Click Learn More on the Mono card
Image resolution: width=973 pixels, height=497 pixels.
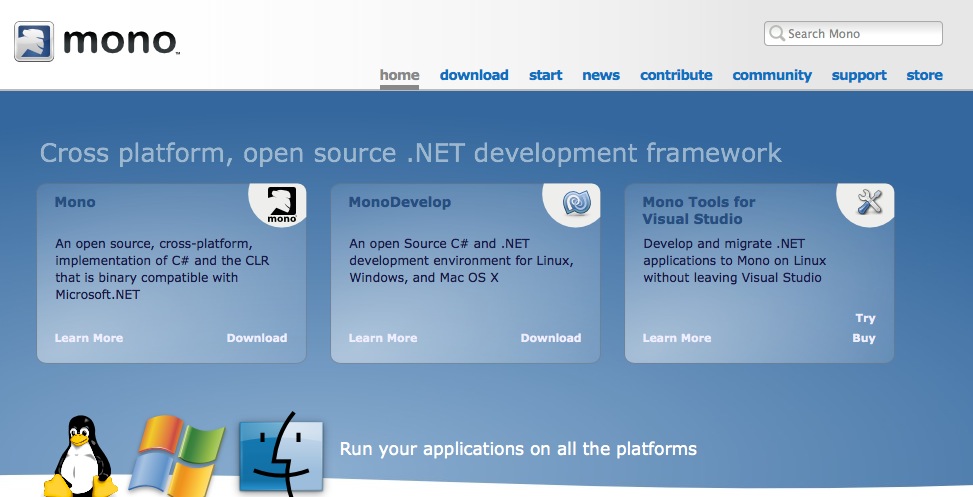point(89,338)
